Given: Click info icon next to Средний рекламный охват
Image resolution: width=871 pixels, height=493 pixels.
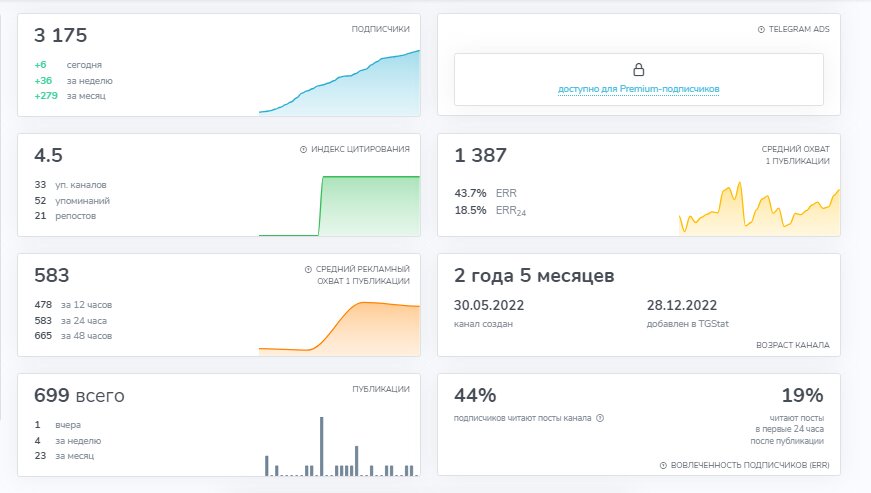Looking at the screenshot, I should tap(307, 269).
